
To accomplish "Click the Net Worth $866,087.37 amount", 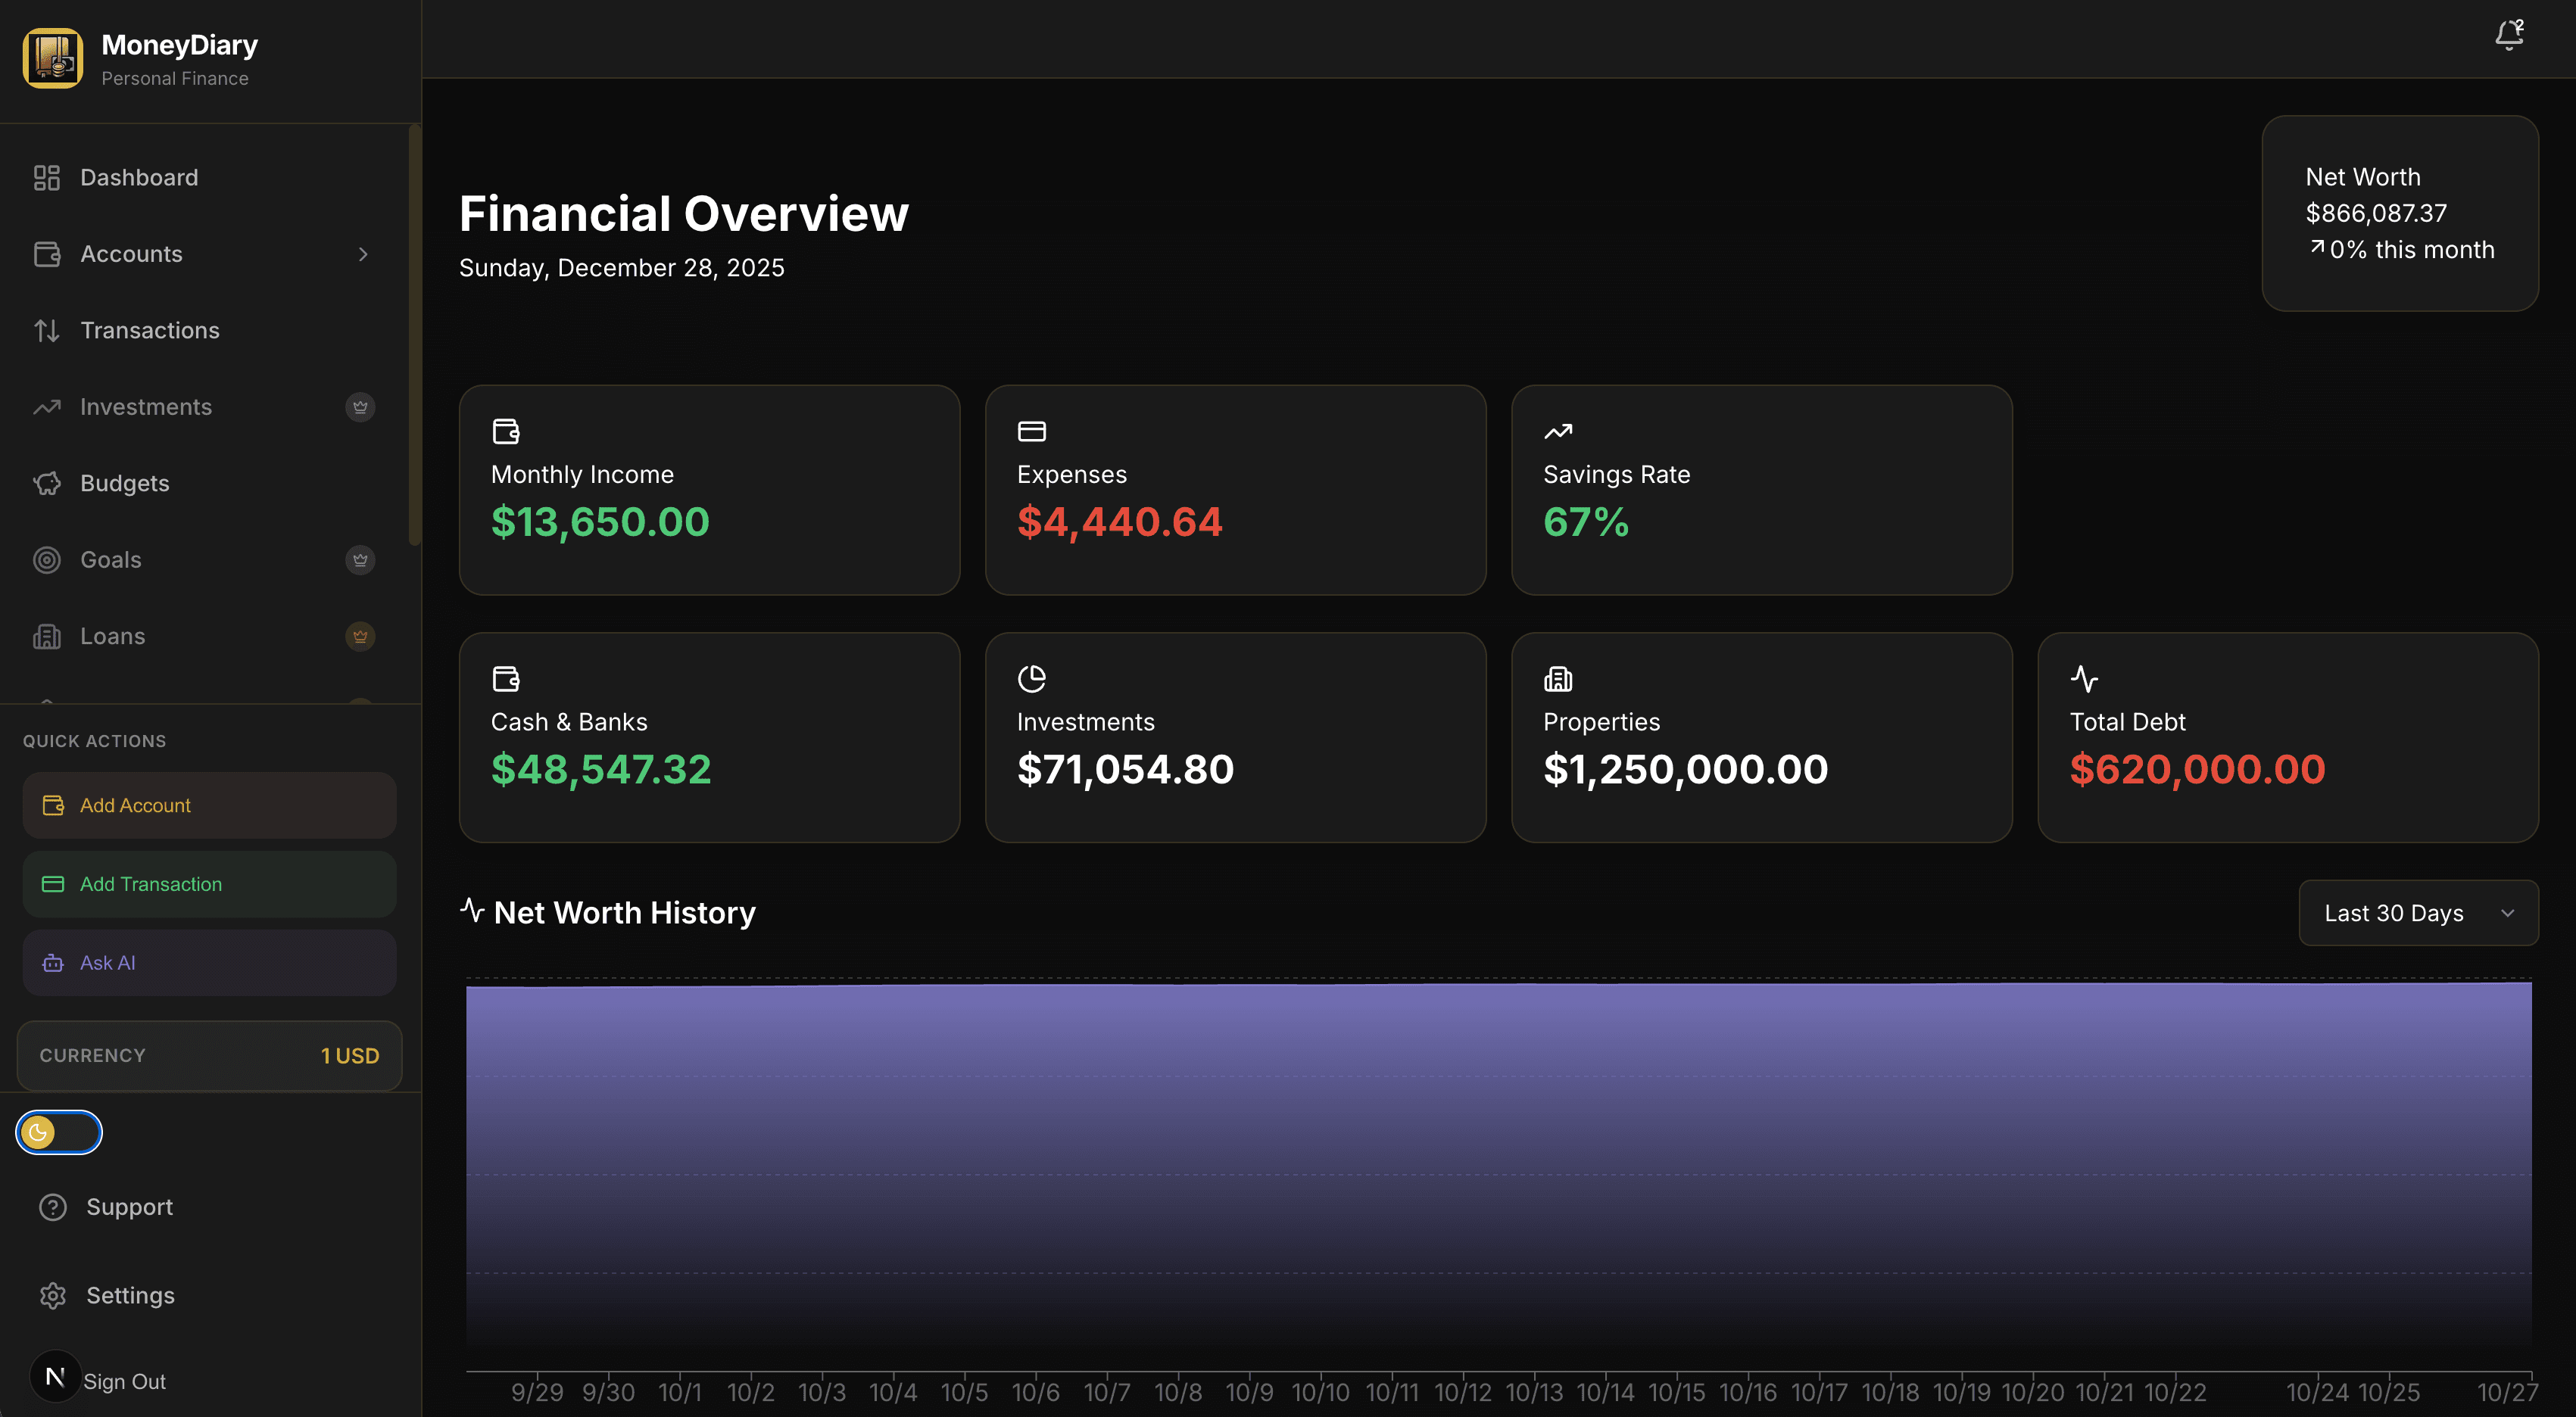I will tap(2376, 213).
